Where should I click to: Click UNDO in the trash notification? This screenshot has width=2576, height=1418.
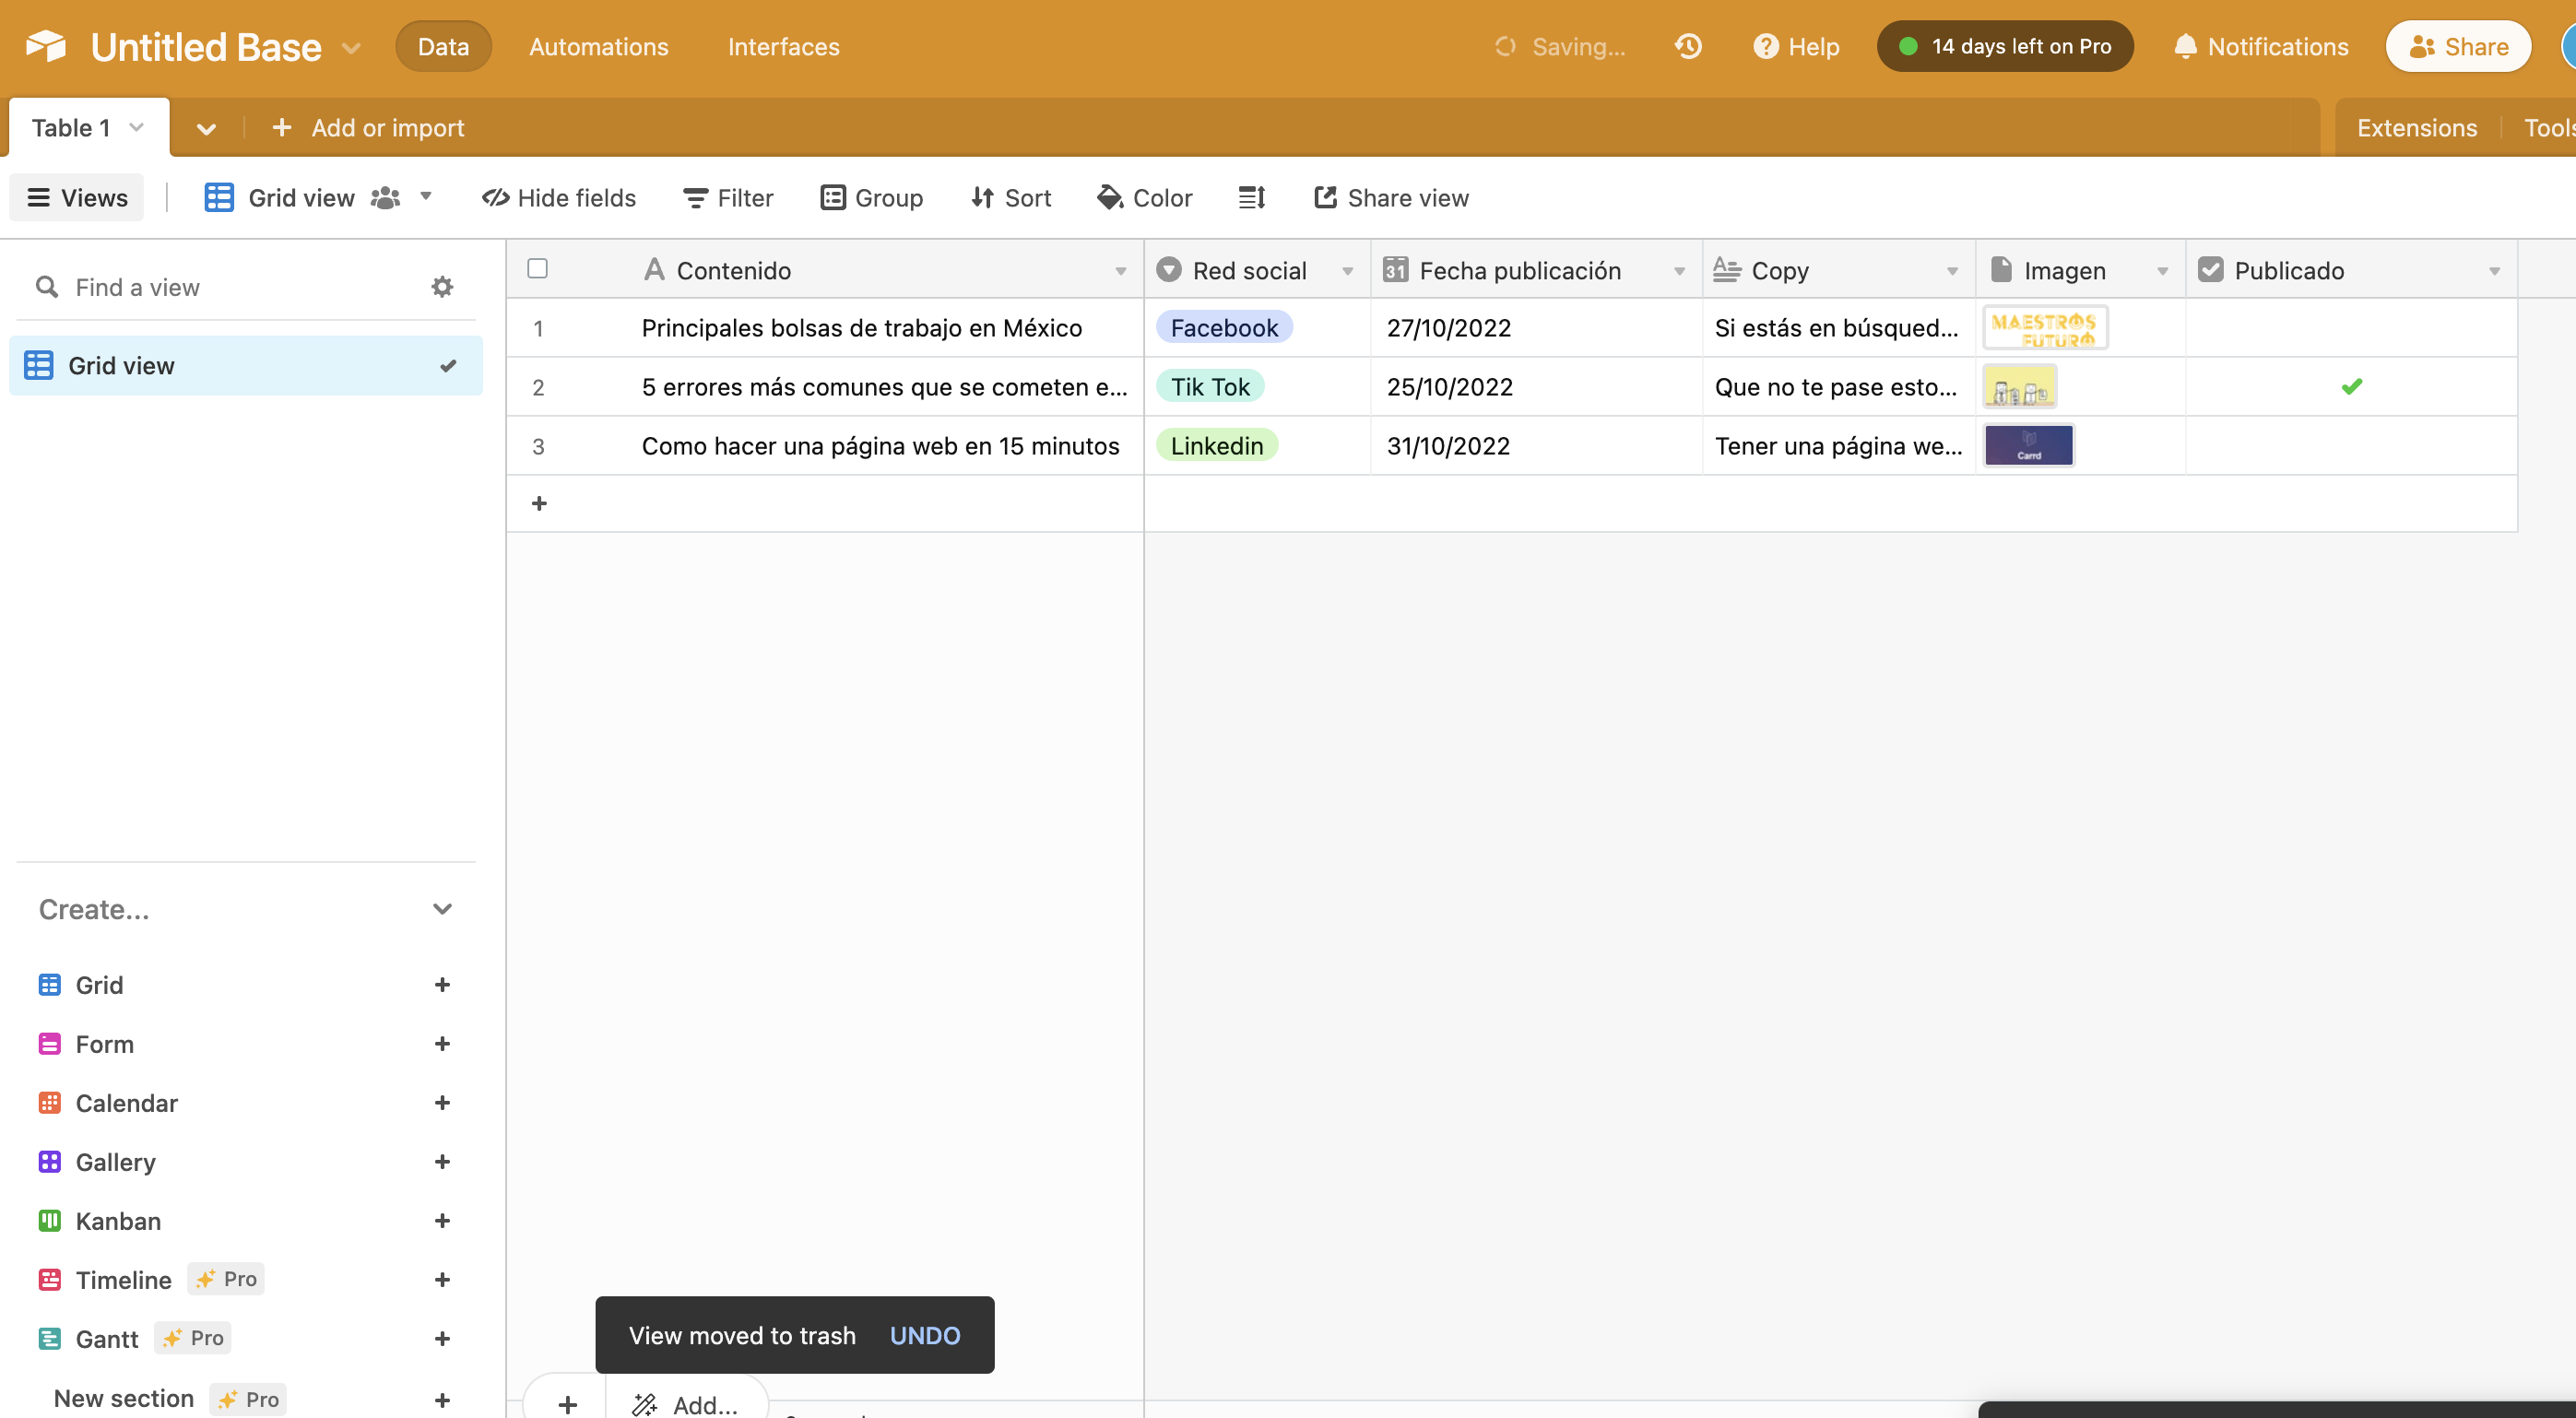tap(924, 1335)
